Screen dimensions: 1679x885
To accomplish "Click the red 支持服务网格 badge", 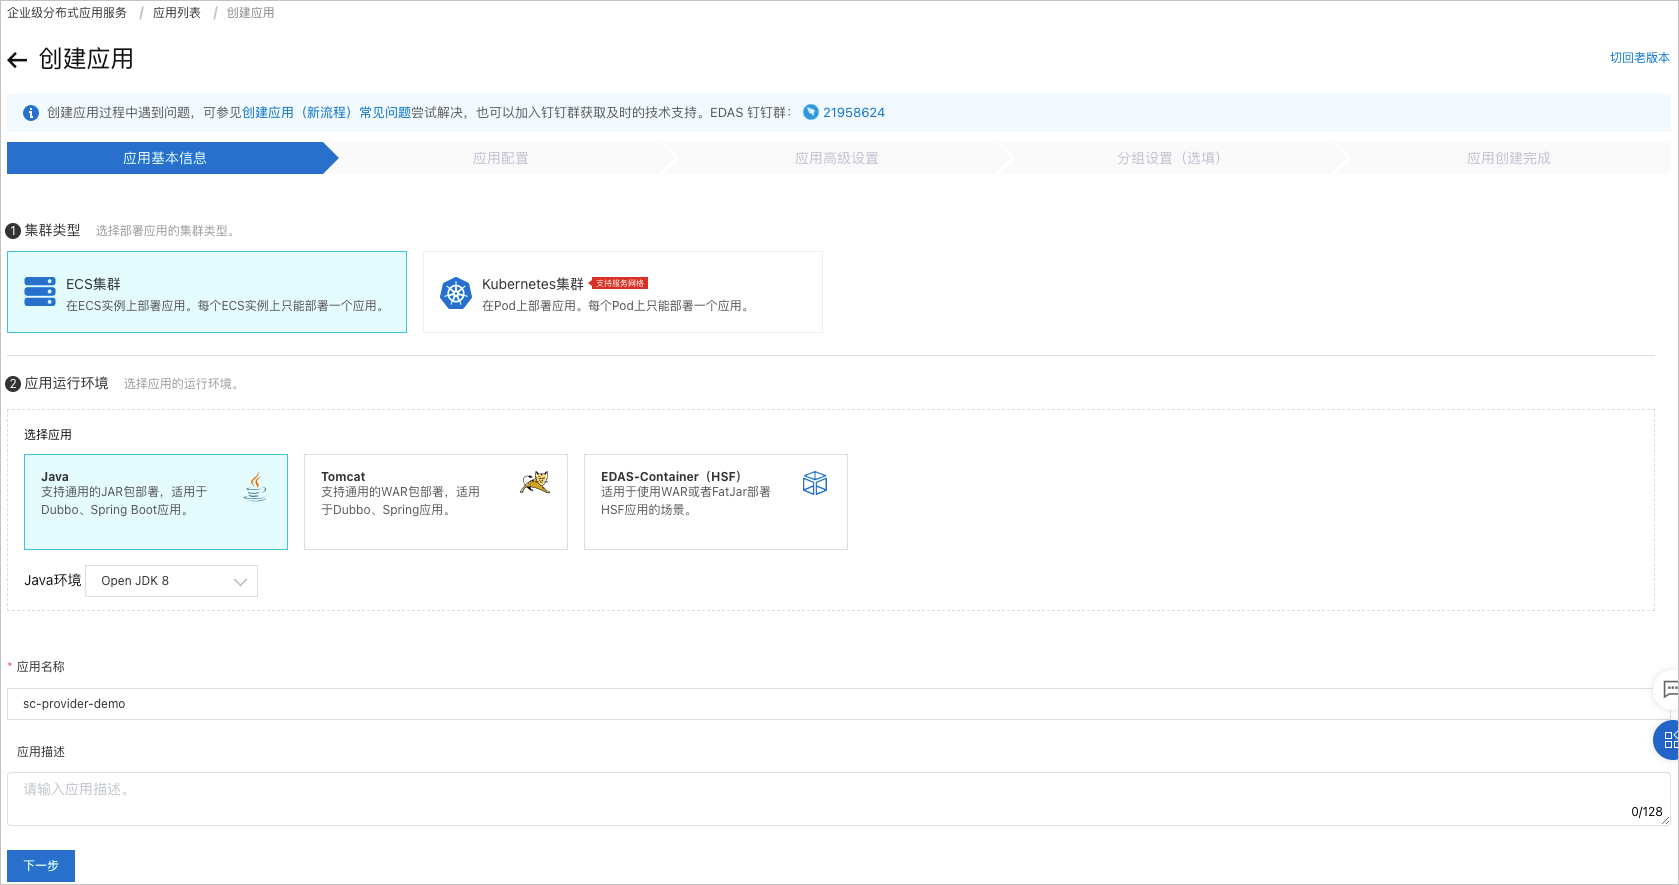I will (x=620, y=283).
